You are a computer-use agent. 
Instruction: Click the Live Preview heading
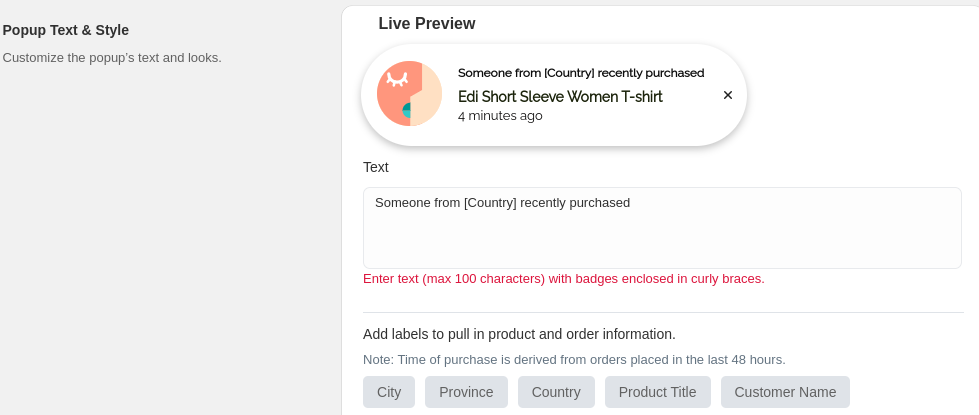coord(427,24)
